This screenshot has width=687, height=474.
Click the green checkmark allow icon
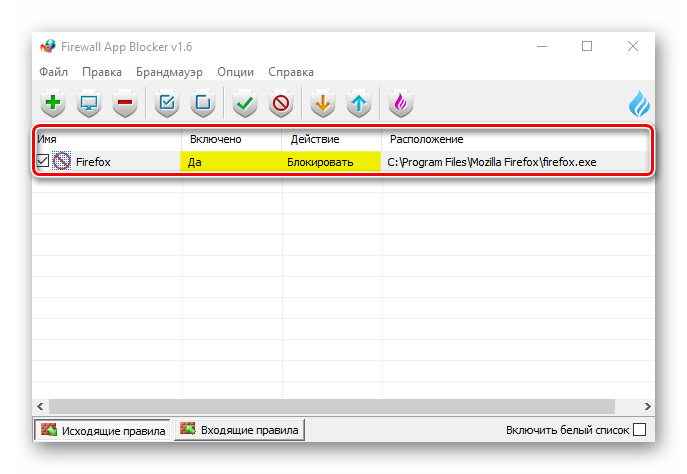[245, 103]
